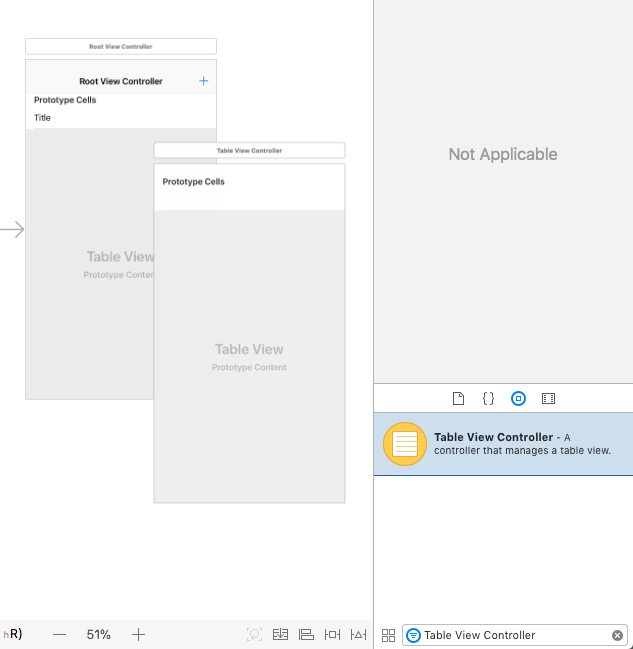Open the Embed In Stack menu
The image size is (633, 649).
coord(280,635)
